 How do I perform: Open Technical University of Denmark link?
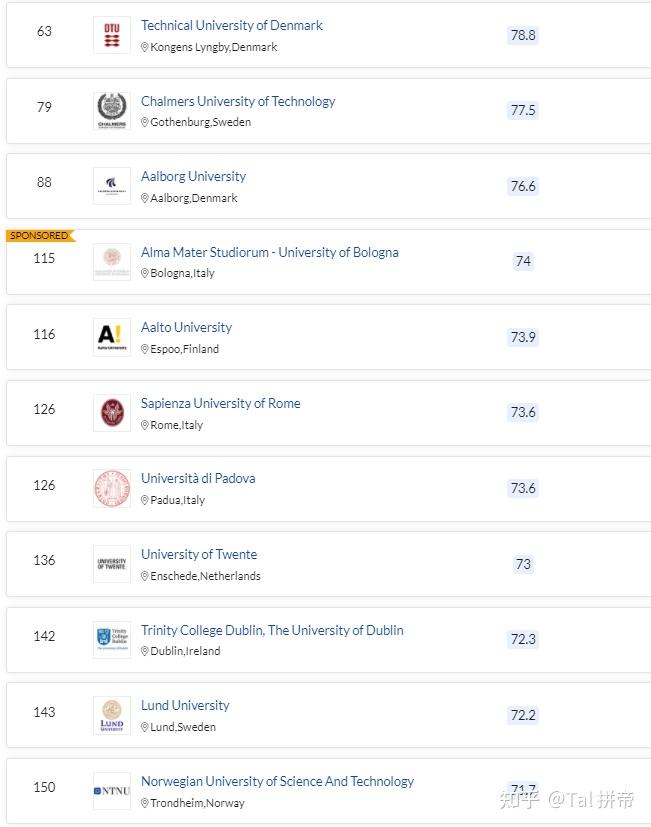[232, 25]
